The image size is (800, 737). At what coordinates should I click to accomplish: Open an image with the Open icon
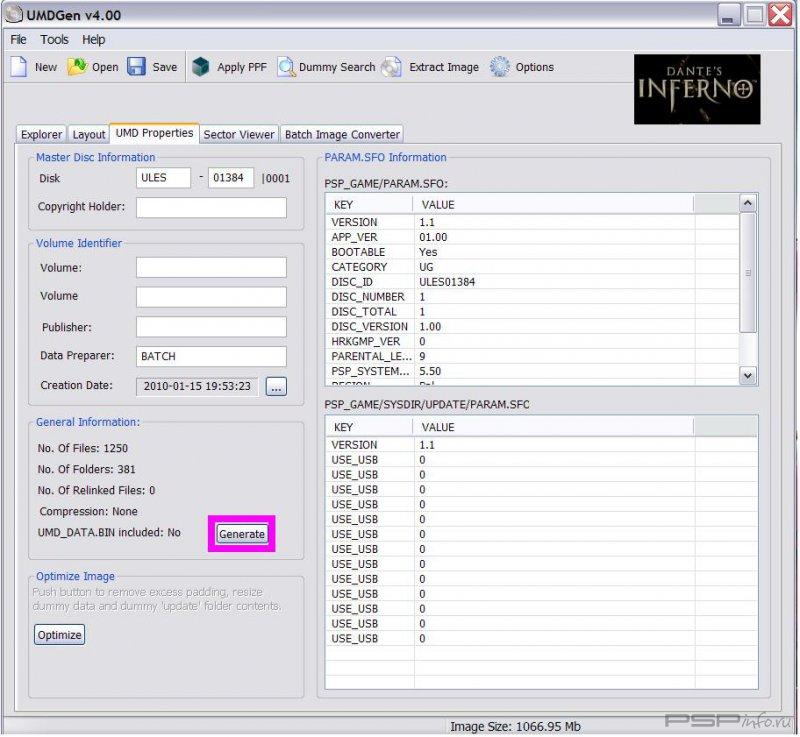[77, 67]
